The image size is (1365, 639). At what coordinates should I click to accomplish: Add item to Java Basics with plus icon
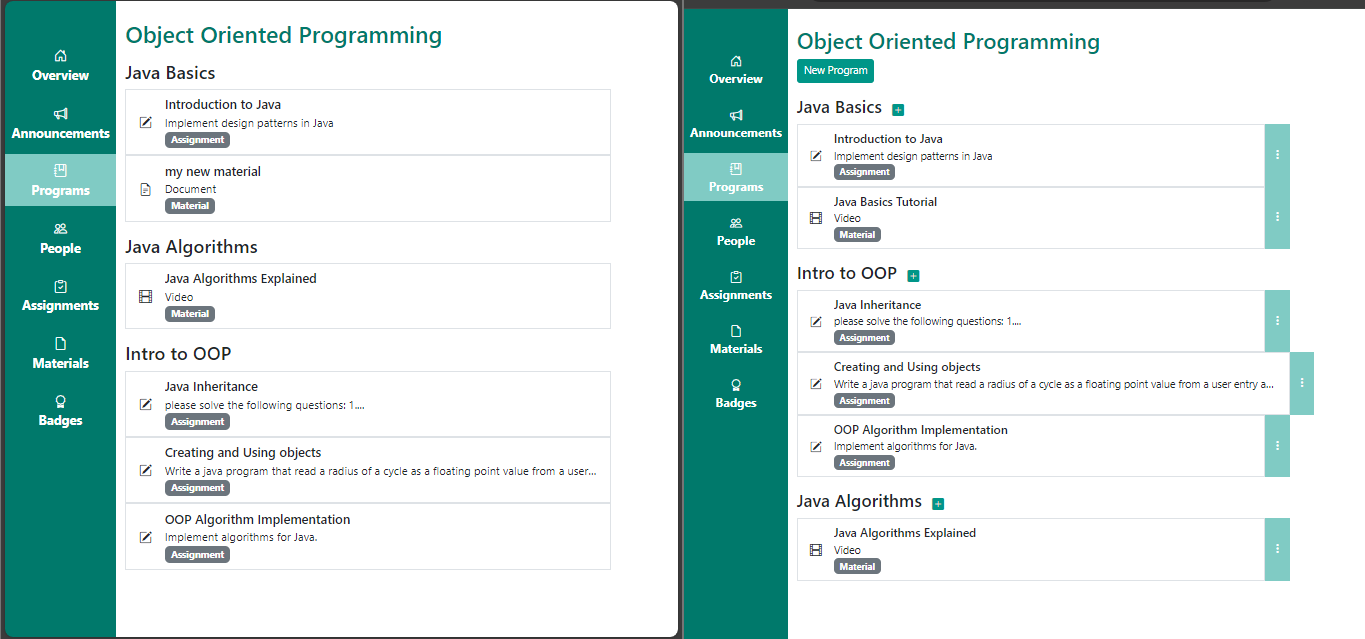click(897, 109)
